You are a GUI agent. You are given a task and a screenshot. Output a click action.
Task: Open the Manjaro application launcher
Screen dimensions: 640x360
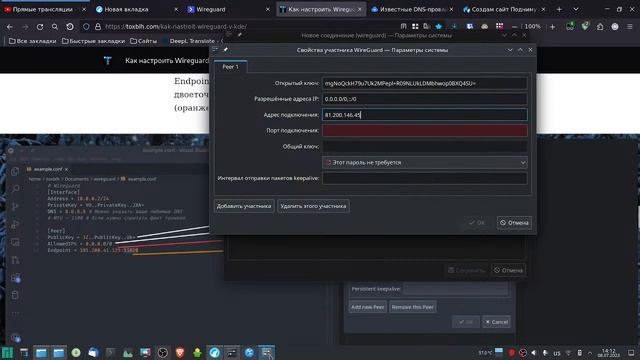point(7,353)
